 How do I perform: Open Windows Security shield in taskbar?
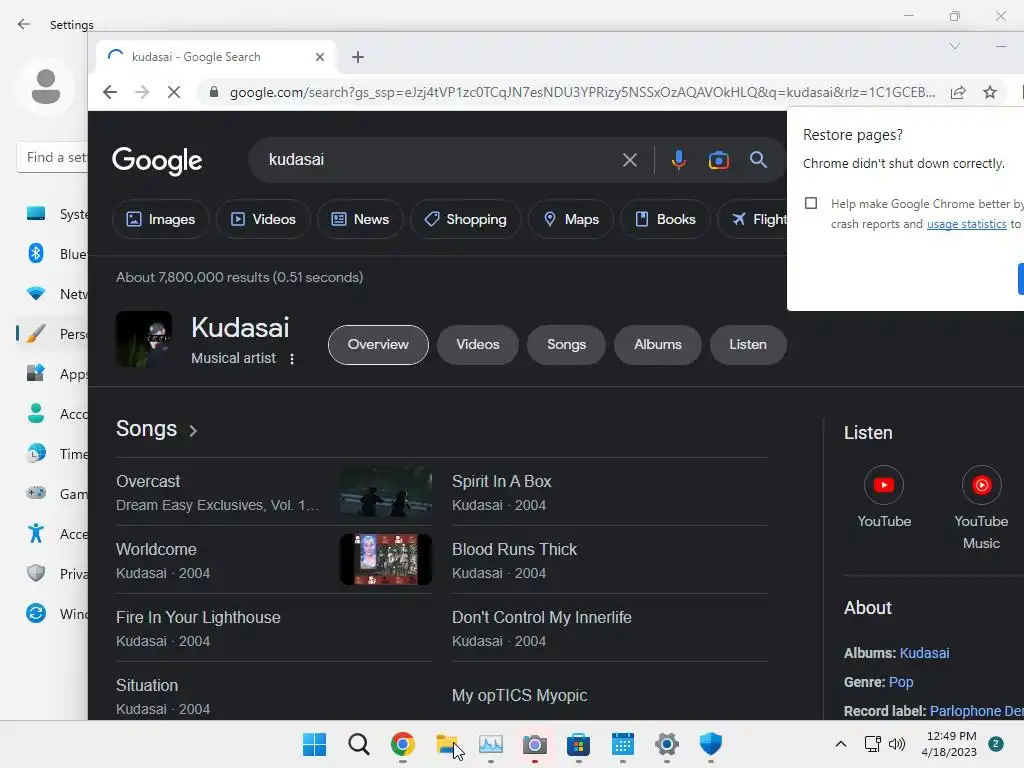pyautogui.click(x=710, y=744)
